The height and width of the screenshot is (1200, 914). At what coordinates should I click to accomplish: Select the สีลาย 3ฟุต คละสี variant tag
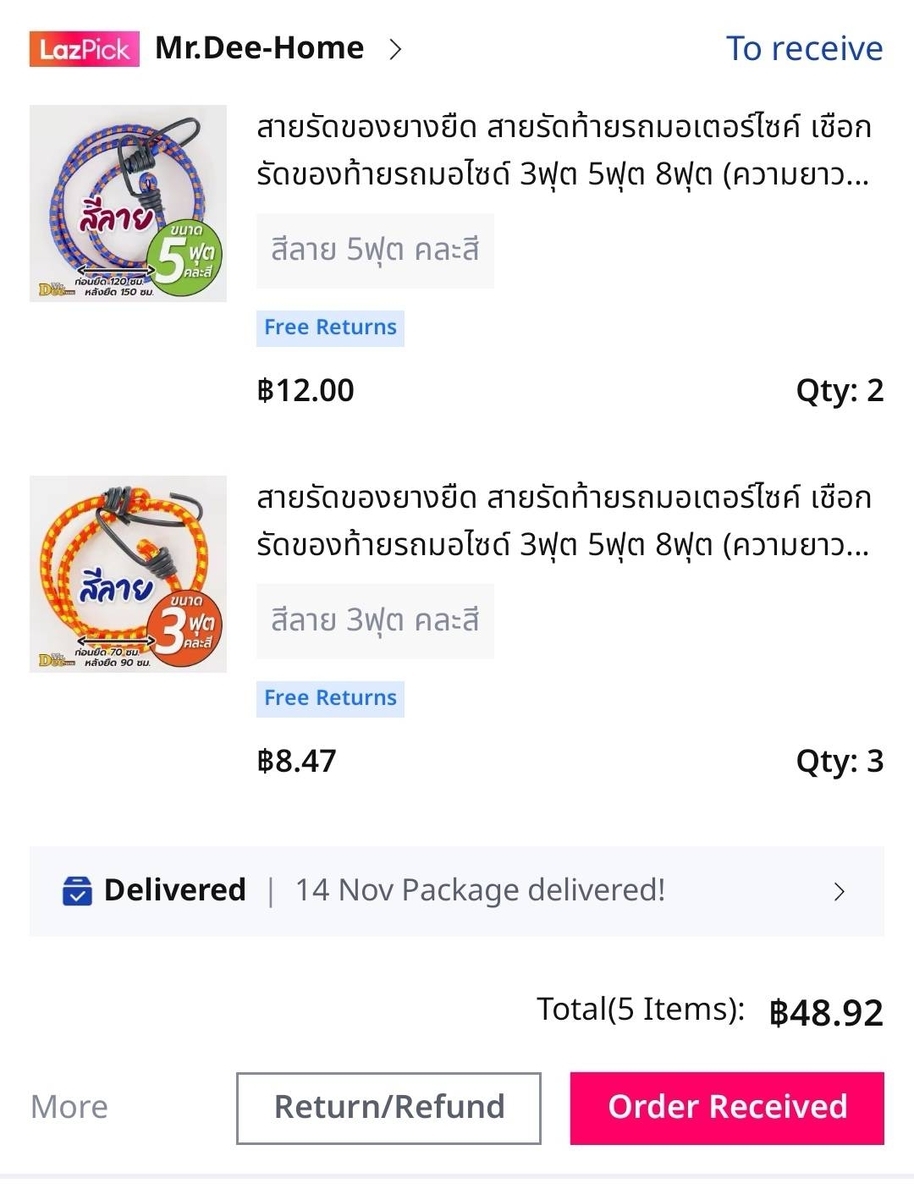tap(375, 620)
